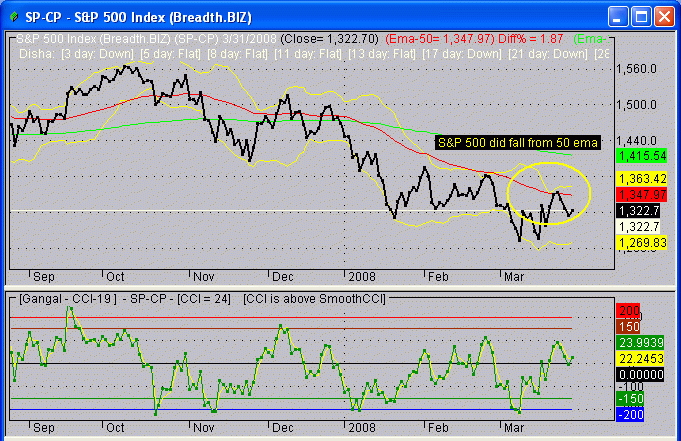
Task: Click the '3 day: Down' Disha entry
Action: [97, 54]
